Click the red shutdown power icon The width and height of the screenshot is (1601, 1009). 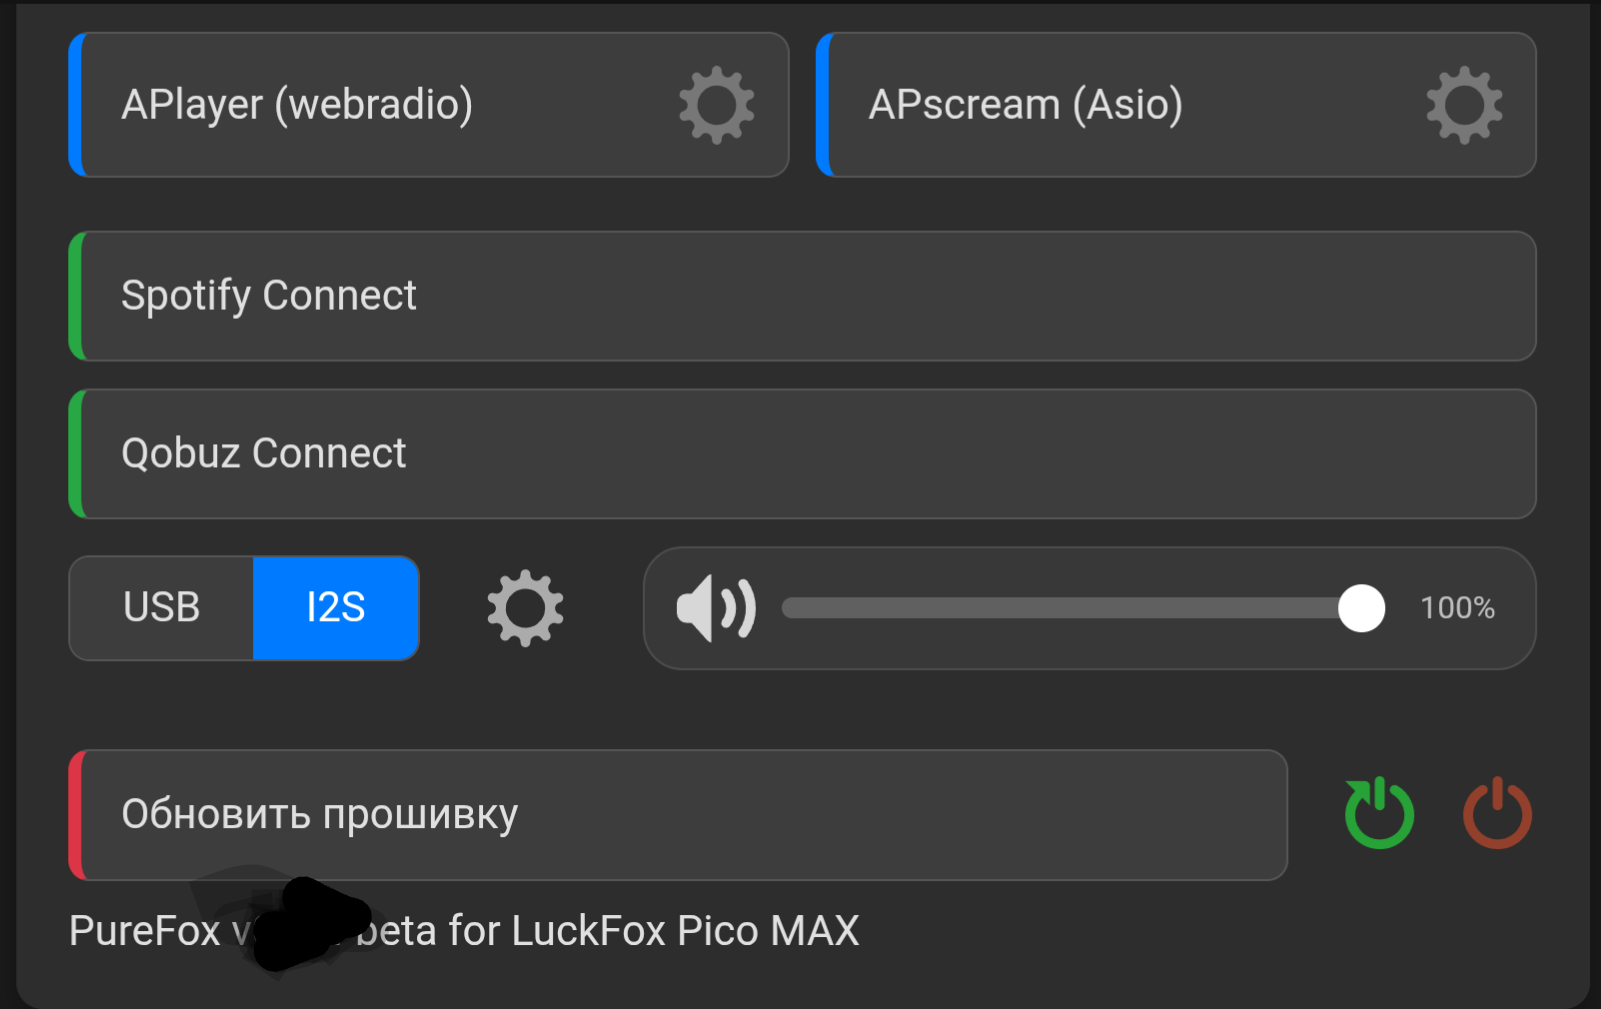click(x=1497, y=812)
